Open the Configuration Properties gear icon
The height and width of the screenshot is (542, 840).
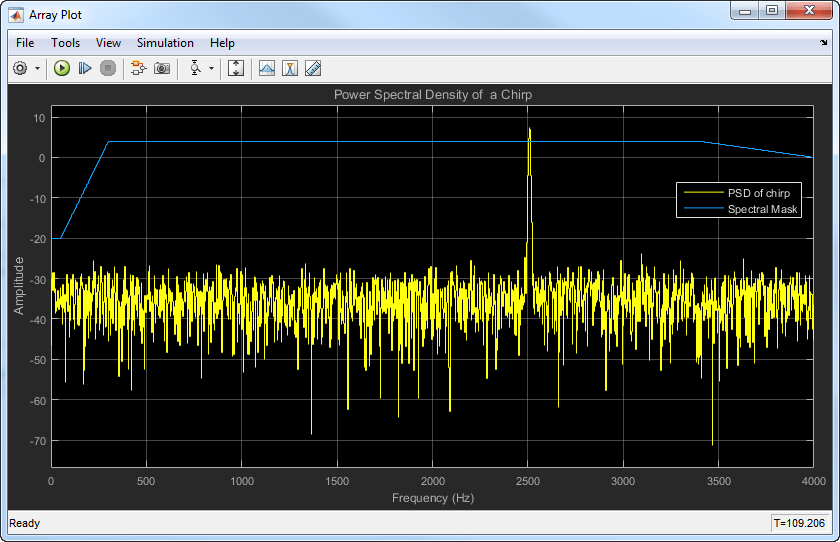[x=20, y=69]
